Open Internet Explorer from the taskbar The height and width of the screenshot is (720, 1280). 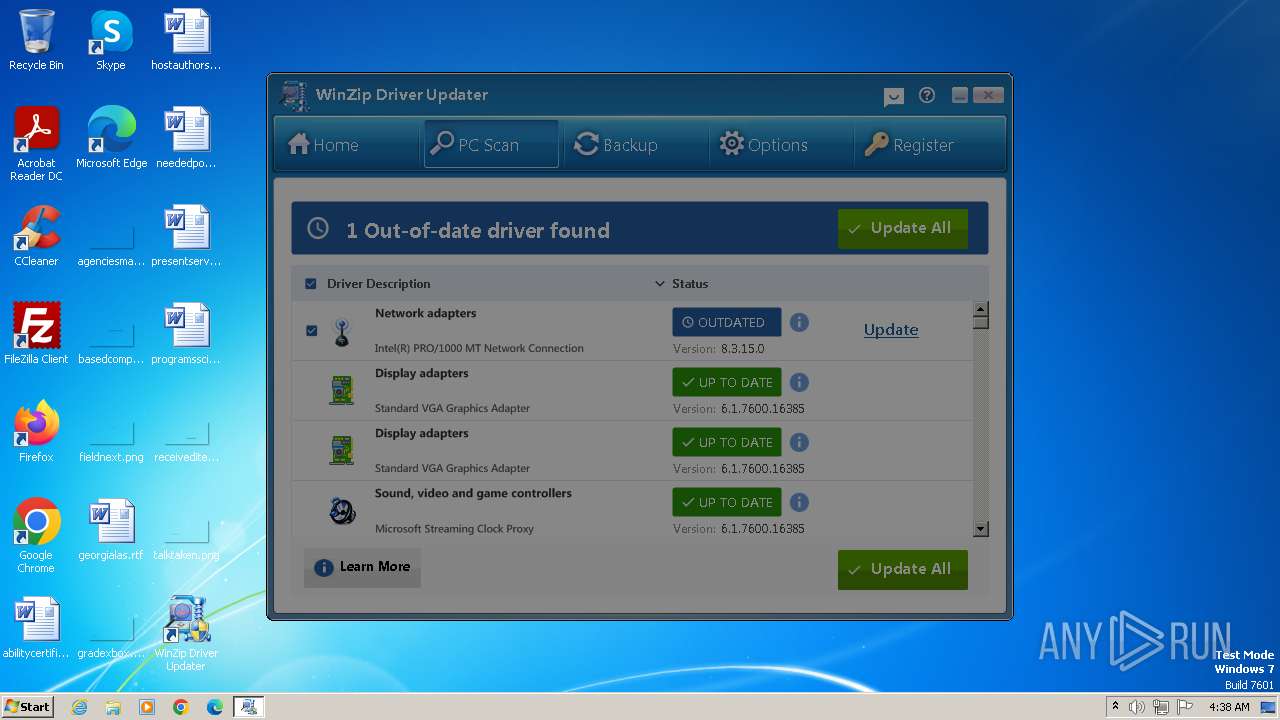79,707
